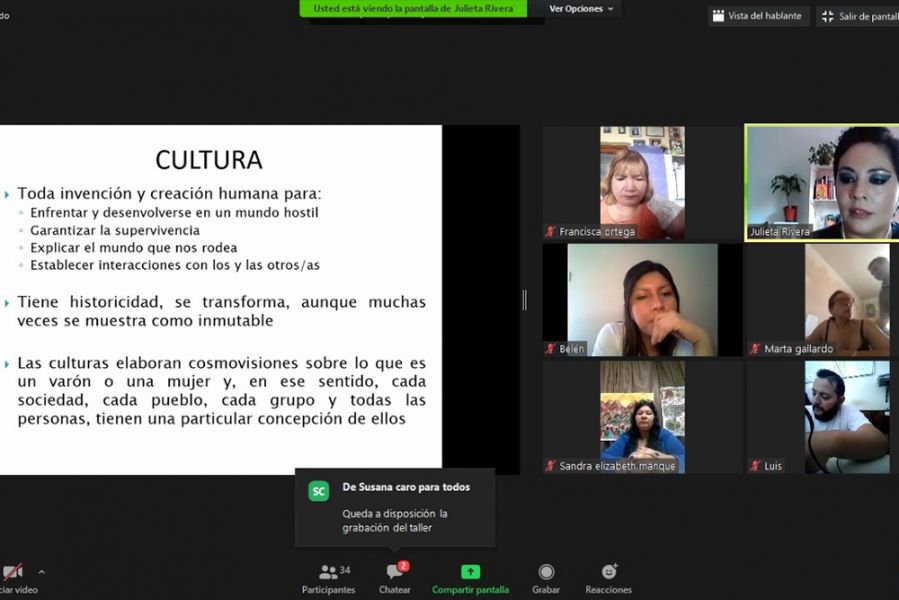Click muted mic icon beside Francisca ortega
Viewport: 899px width, 600px height.
tap(550, 232)
